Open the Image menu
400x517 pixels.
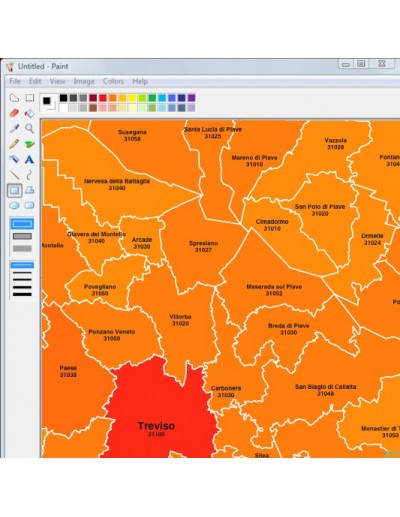pyautogui.click(x=84, y=81)
